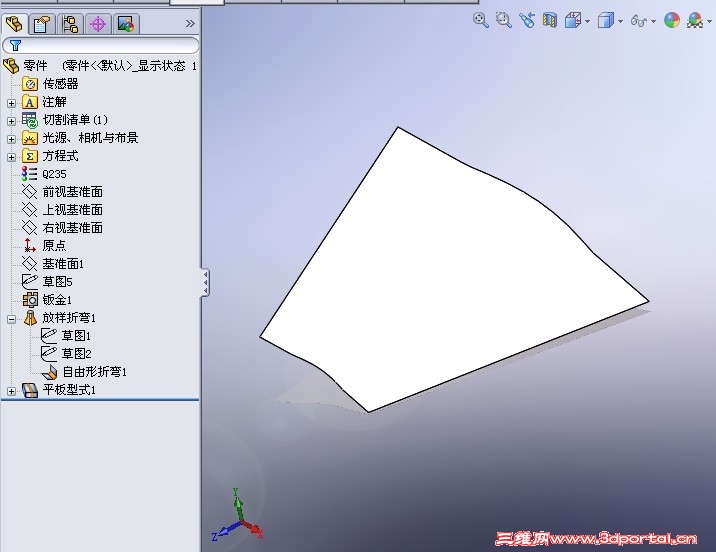This screenshot has height=552, width=716.
Task: Click the Edit Appearance color ball icon
Action: [x=672, y=20]
